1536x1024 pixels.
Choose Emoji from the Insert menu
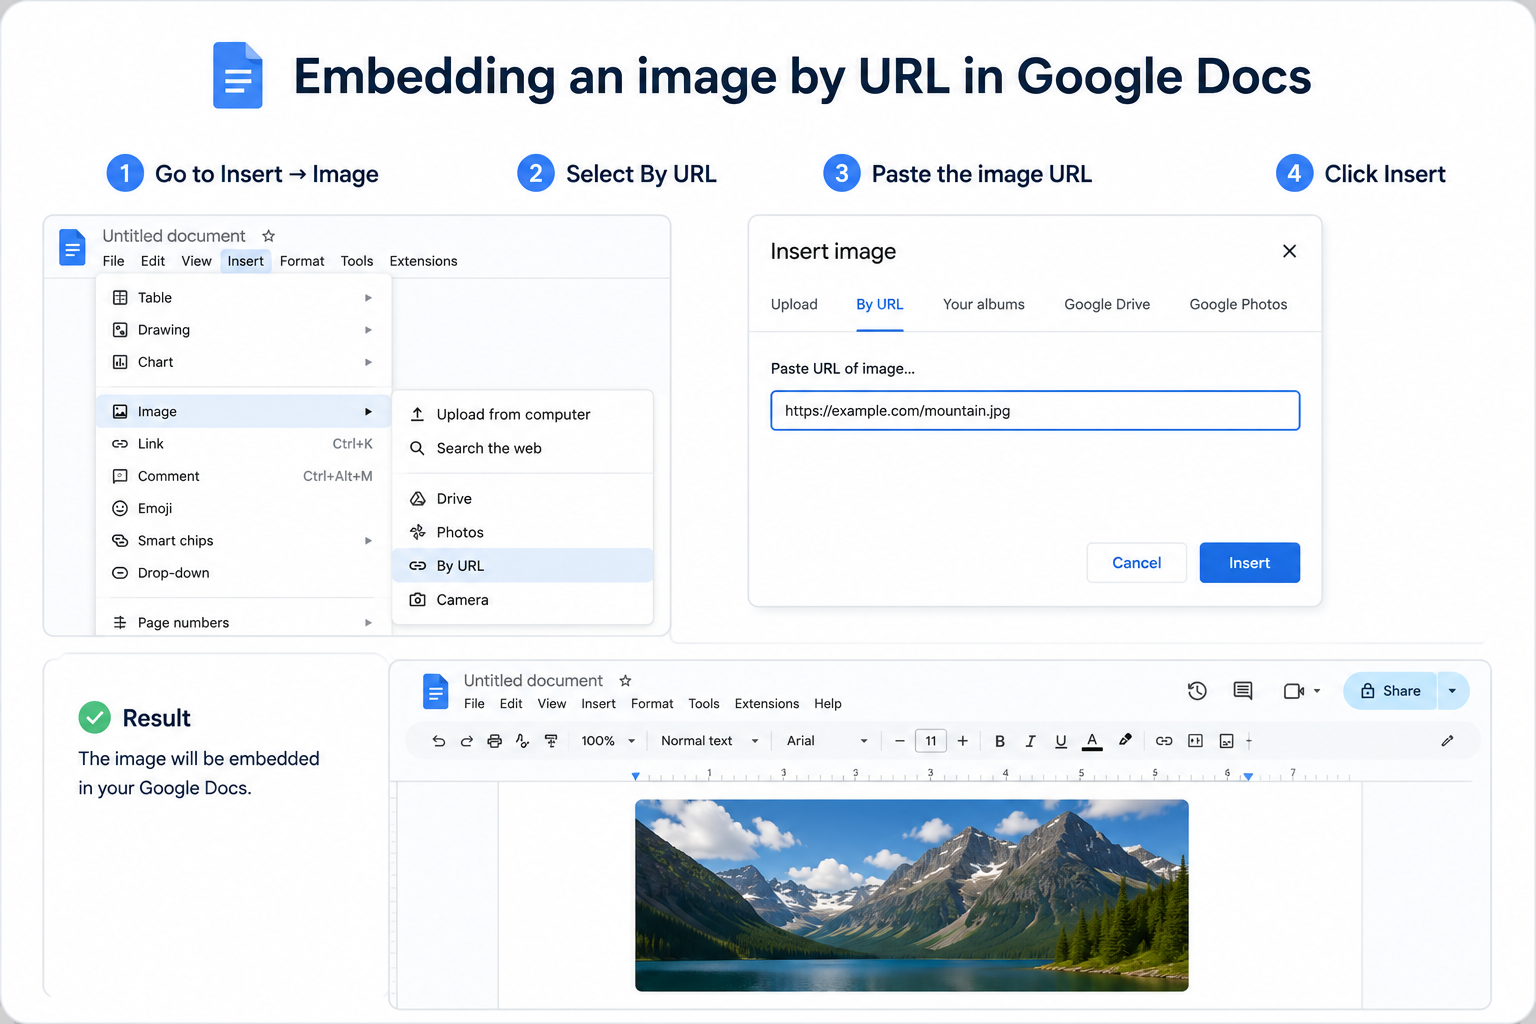(x=243, y=508)
